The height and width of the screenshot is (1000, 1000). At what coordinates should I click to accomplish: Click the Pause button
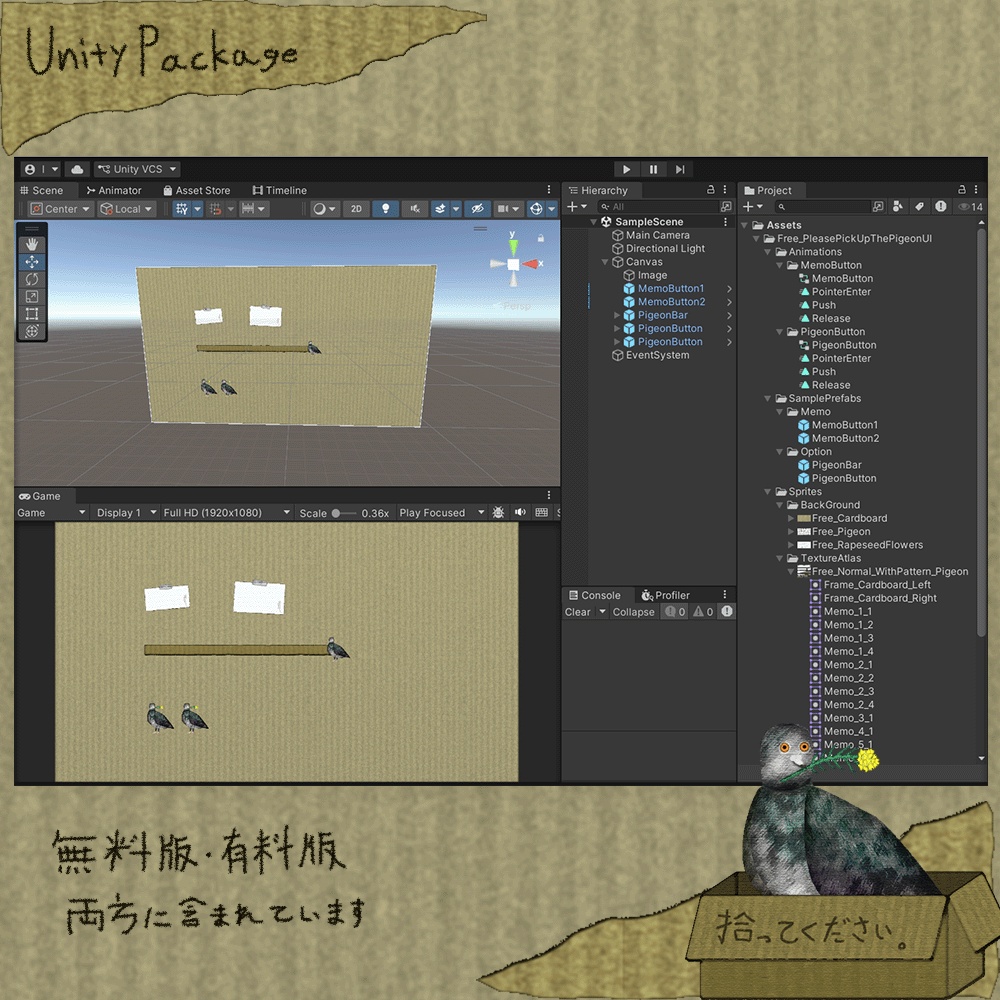[653, 169]
